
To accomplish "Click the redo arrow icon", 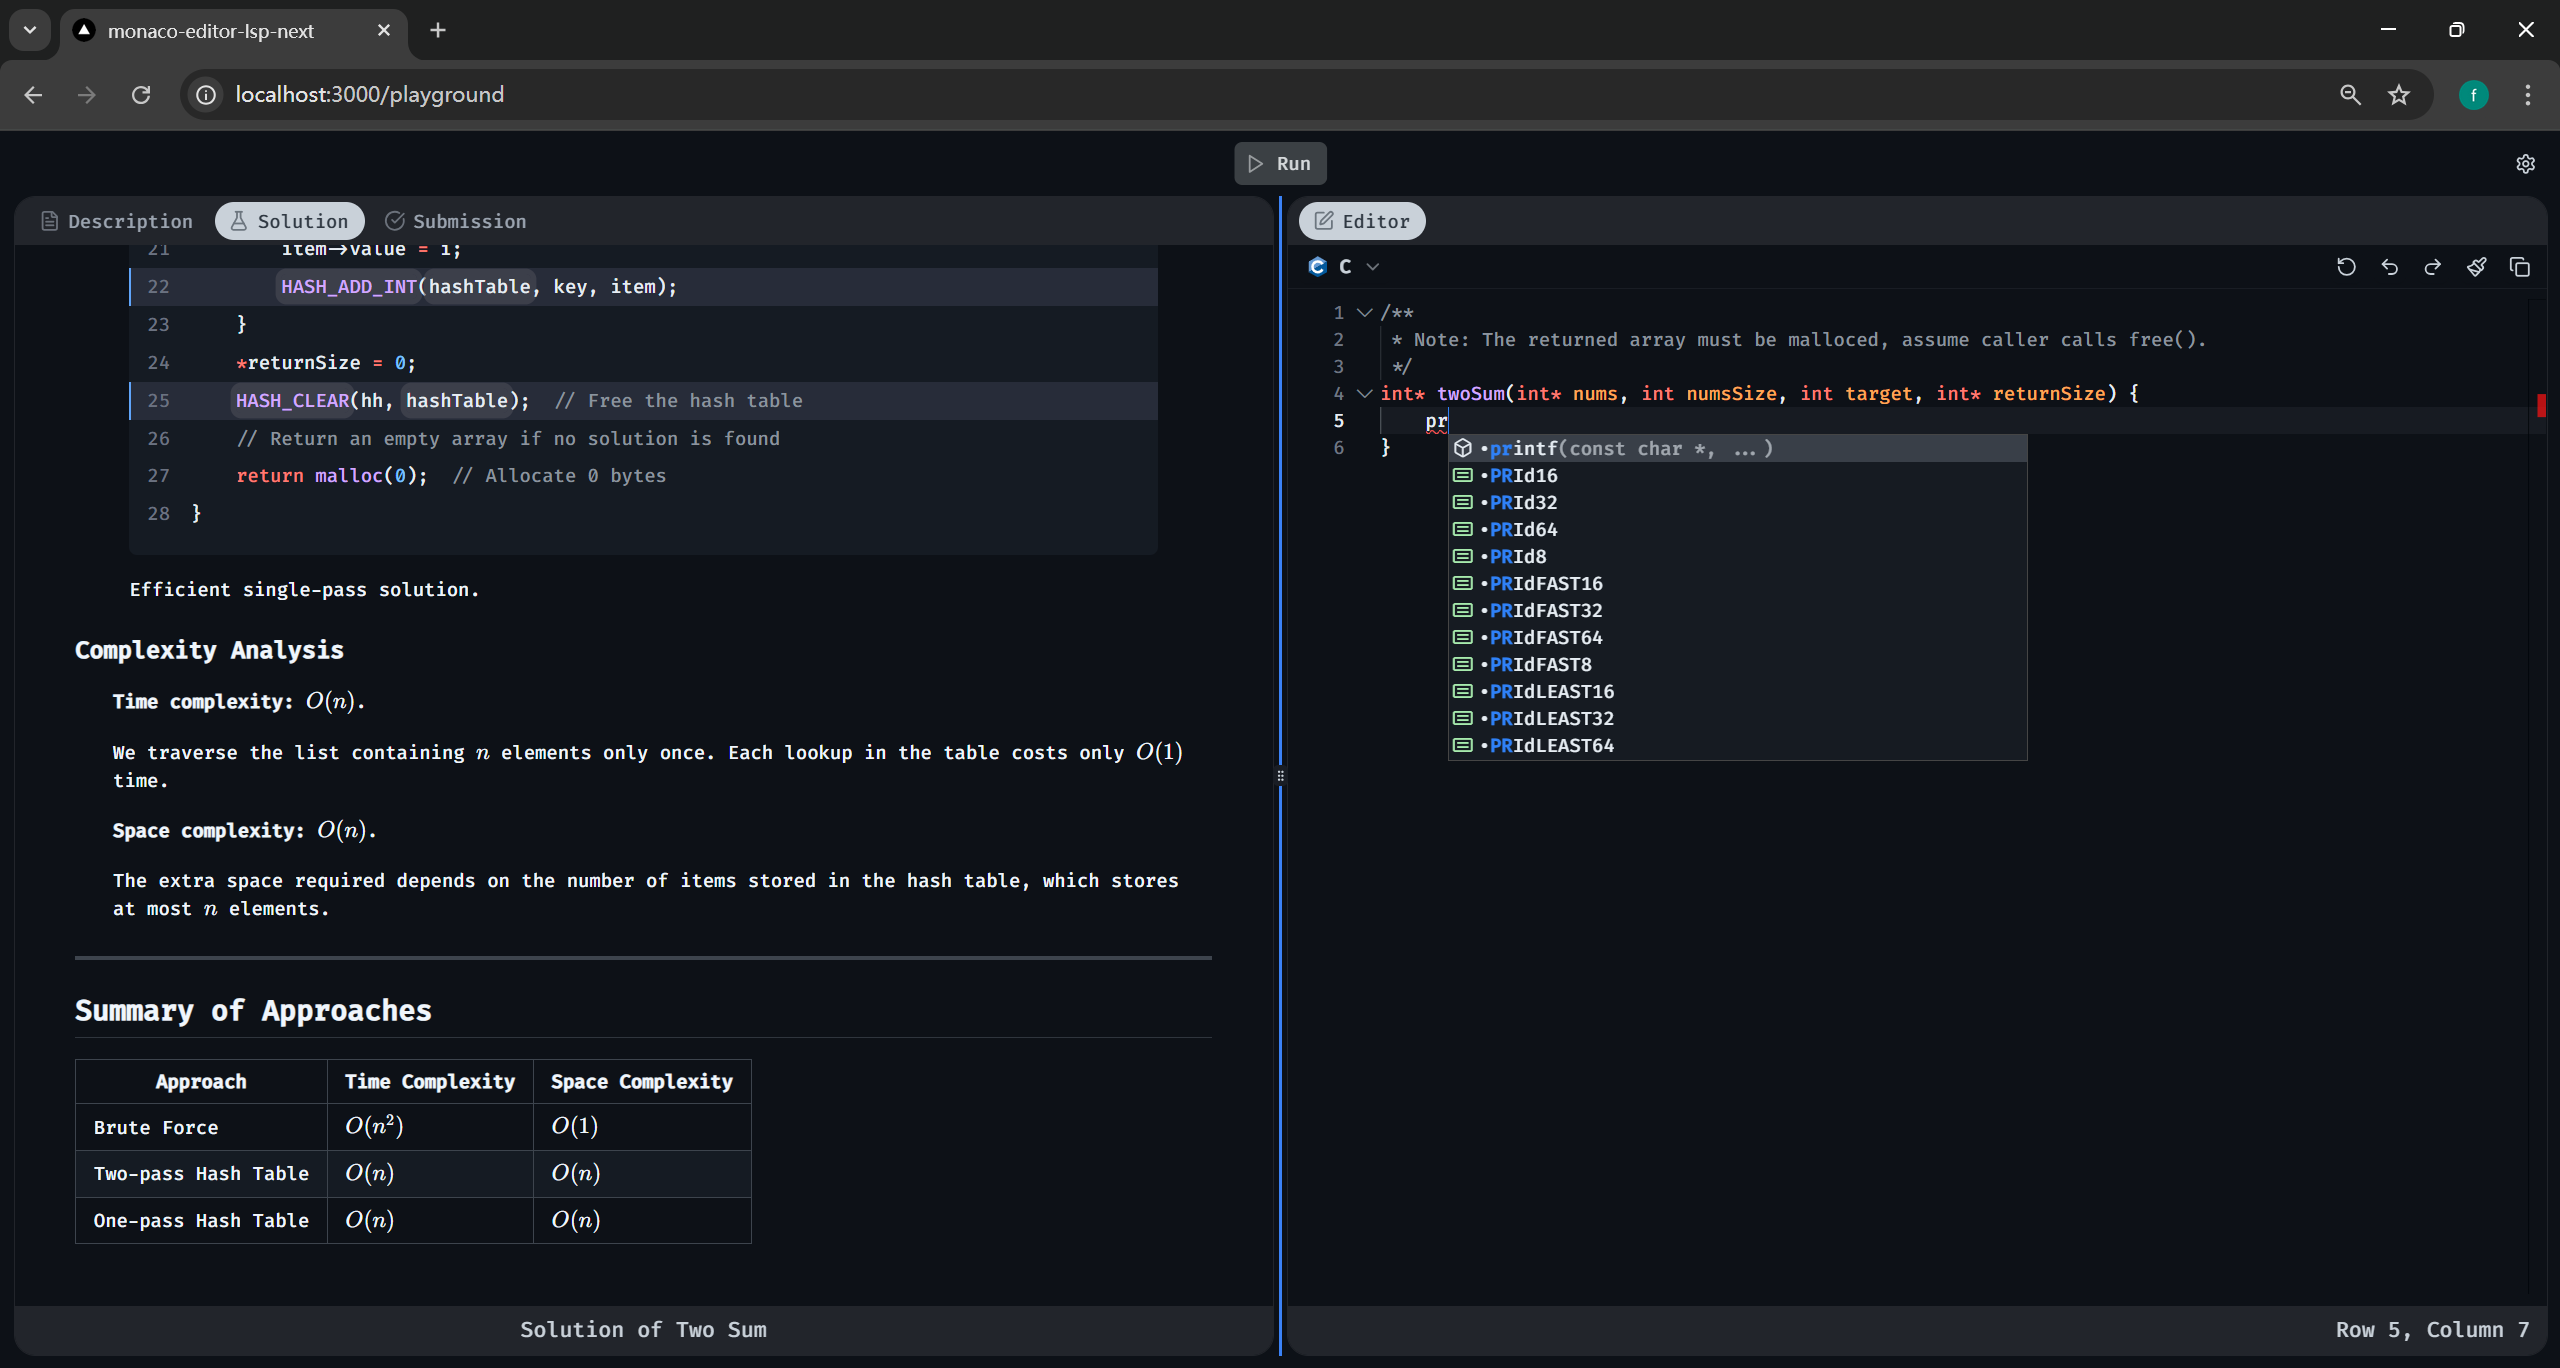I will pyautogui.click(x=2433, y=267).
